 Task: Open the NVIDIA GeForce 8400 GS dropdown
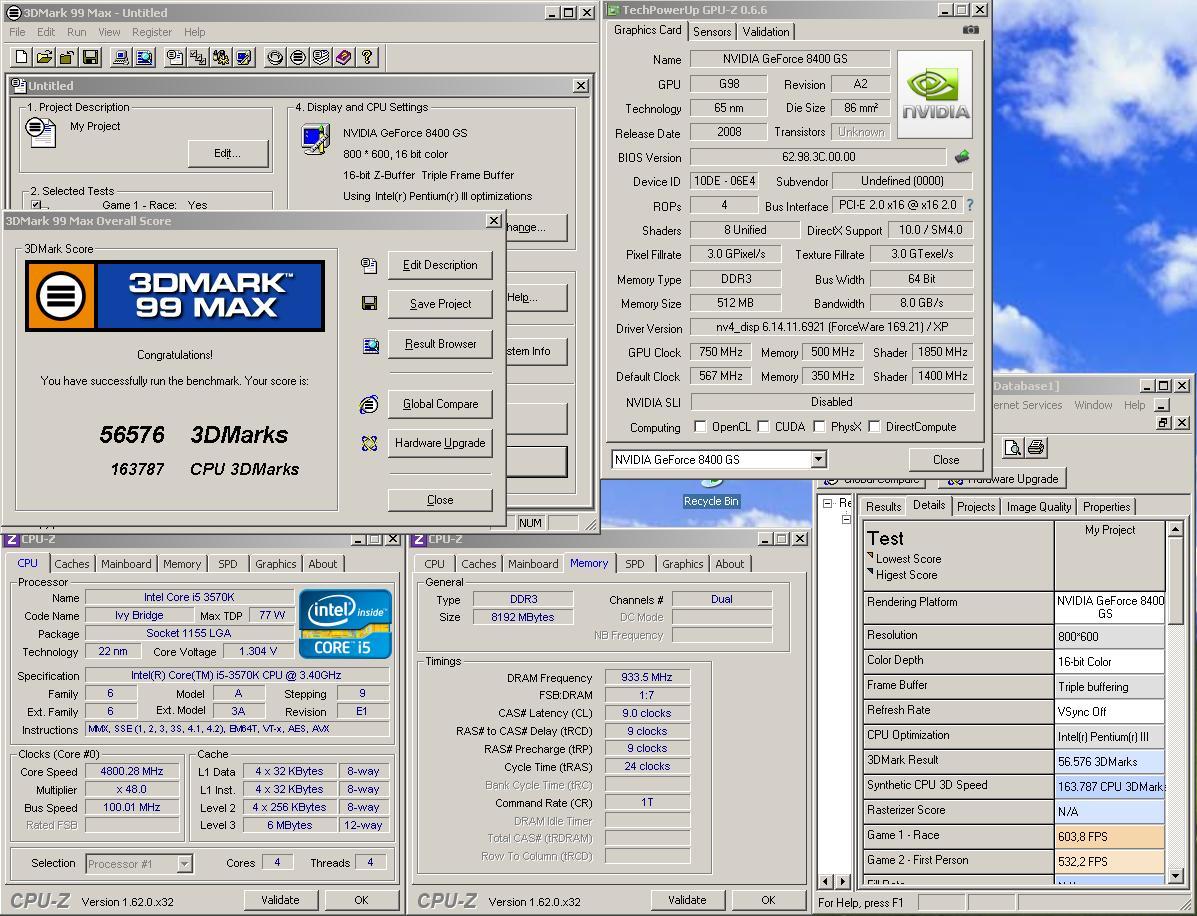pos(818,460)
